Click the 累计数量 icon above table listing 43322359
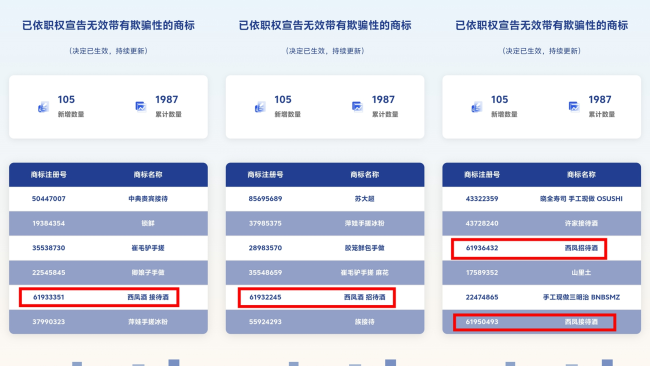The width and height of the screenshot is (650, 366). click(x=574, y=107)
